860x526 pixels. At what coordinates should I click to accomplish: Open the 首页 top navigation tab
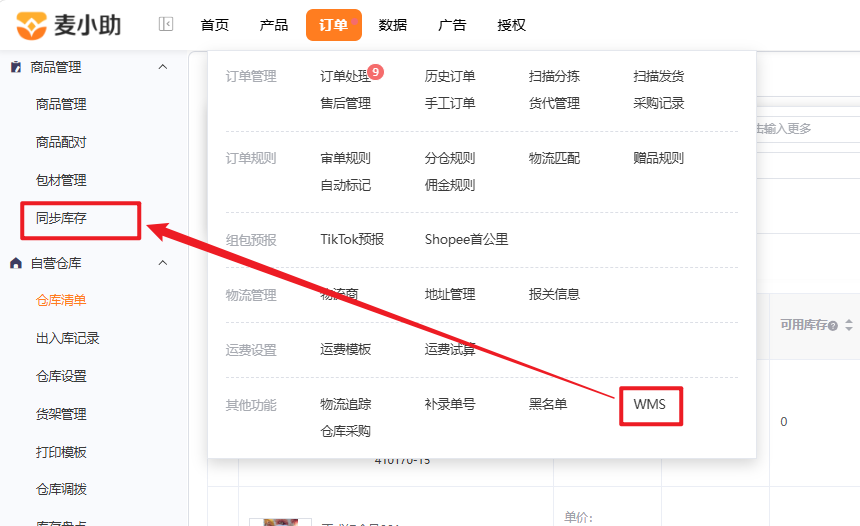[214, 25]
